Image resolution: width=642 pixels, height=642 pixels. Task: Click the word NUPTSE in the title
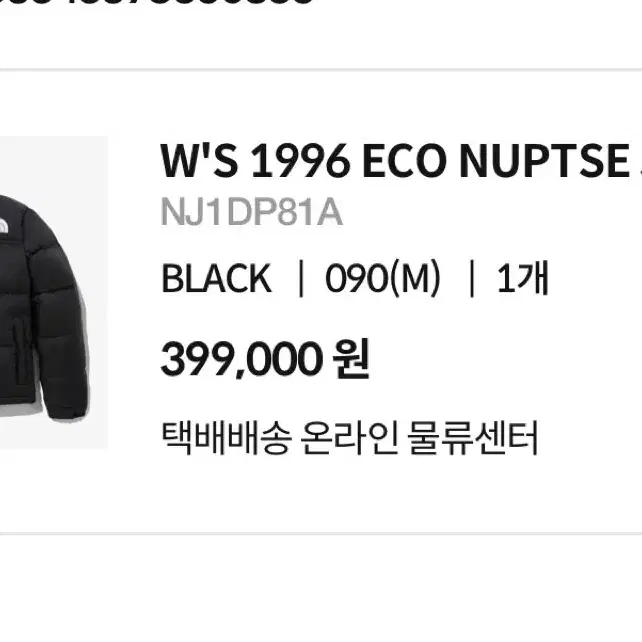pos(545,161)
